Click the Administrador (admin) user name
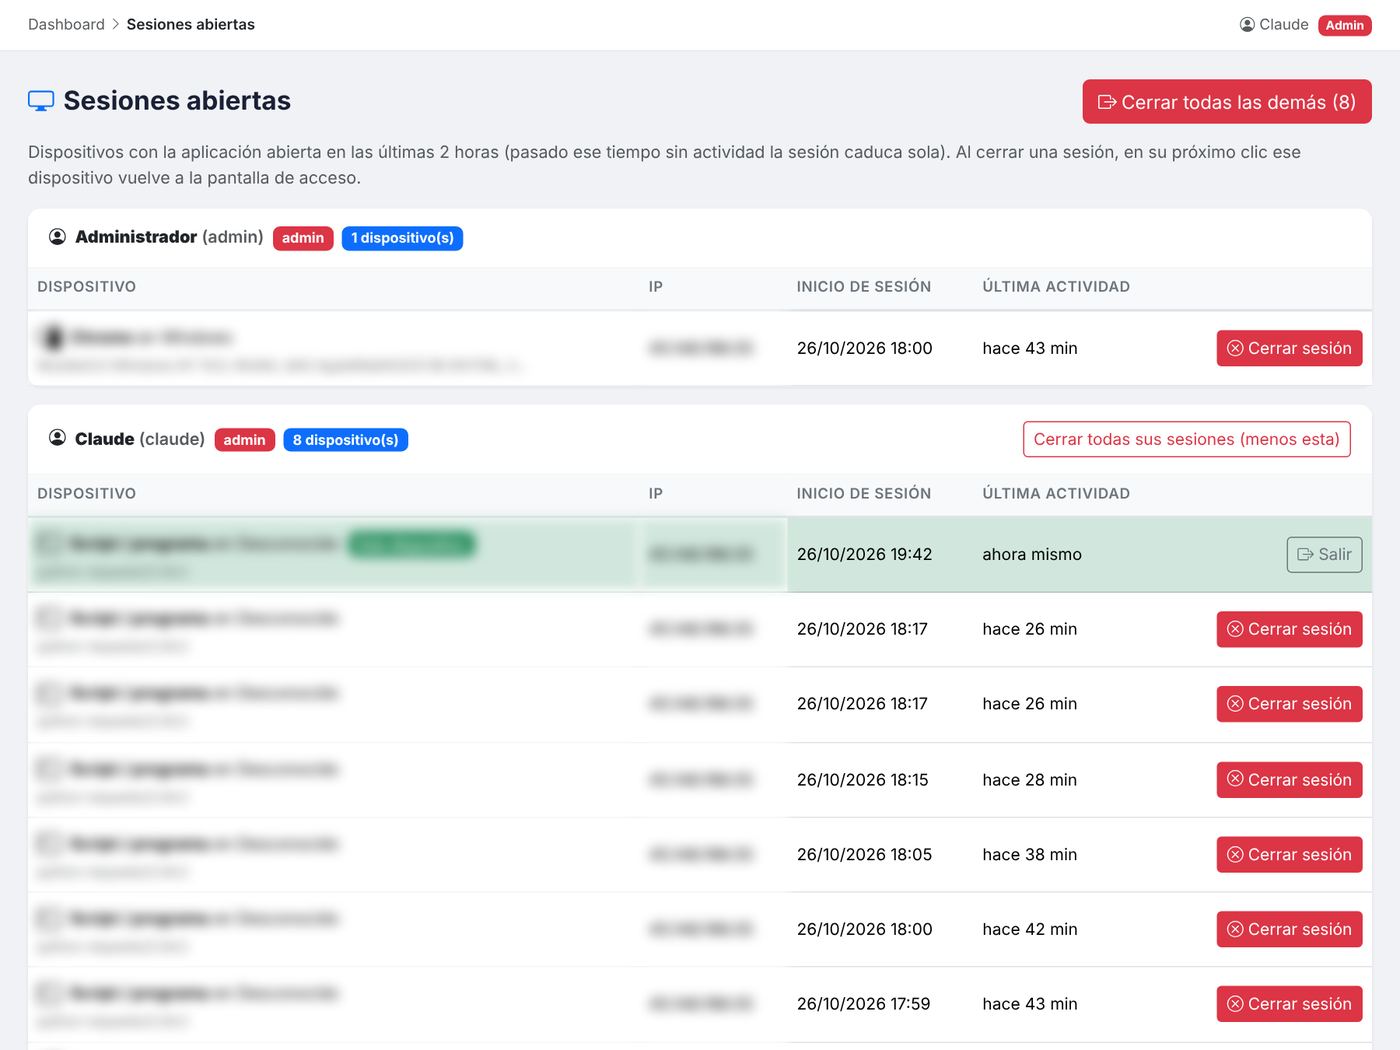Viewport: 1400px width, 1050px height. [169, 237]
